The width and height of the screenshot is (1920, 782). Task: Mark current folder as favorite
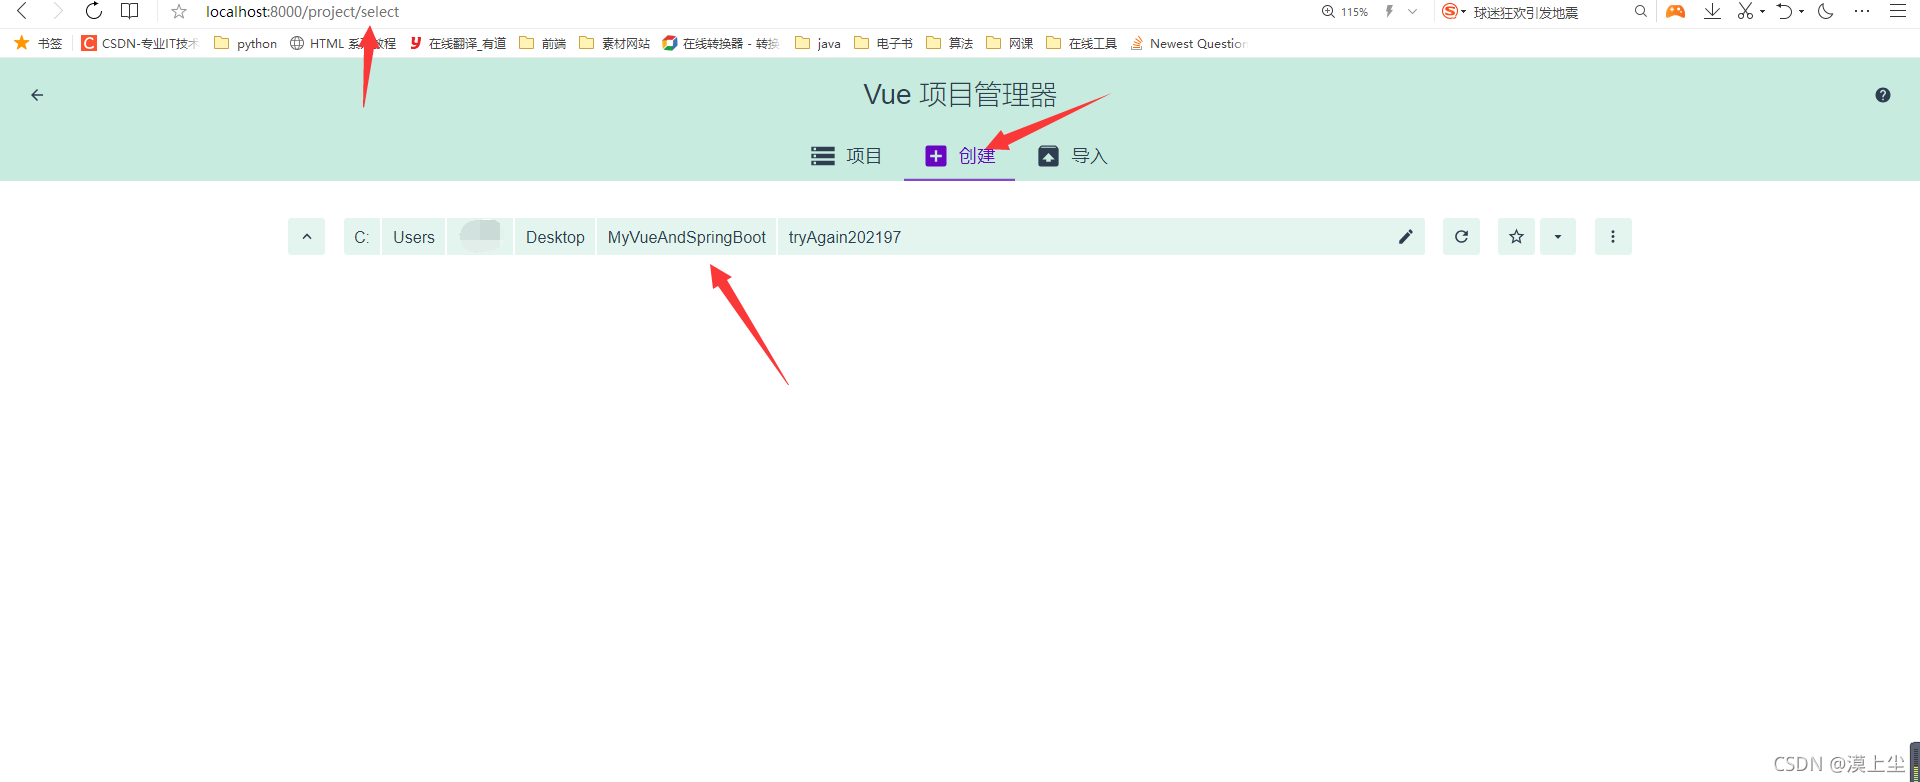1516,237
